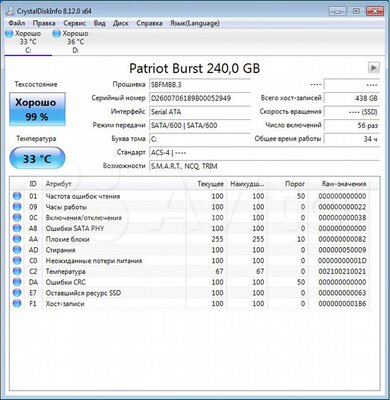This screenshot has height=400, width=390.
Task: Click the firmware field SBFMBB.3
Action: click(200, 85)
